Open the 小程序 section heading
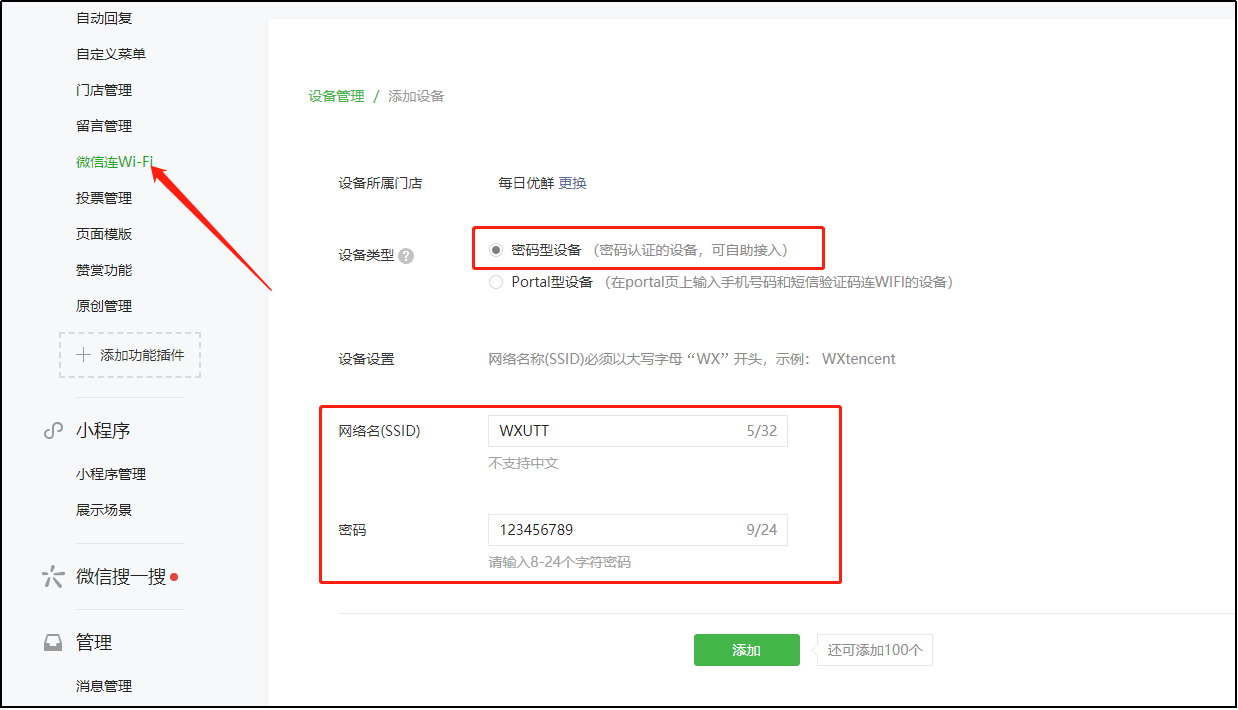This screenshot has width=1238, height=710. pos(103,431)
